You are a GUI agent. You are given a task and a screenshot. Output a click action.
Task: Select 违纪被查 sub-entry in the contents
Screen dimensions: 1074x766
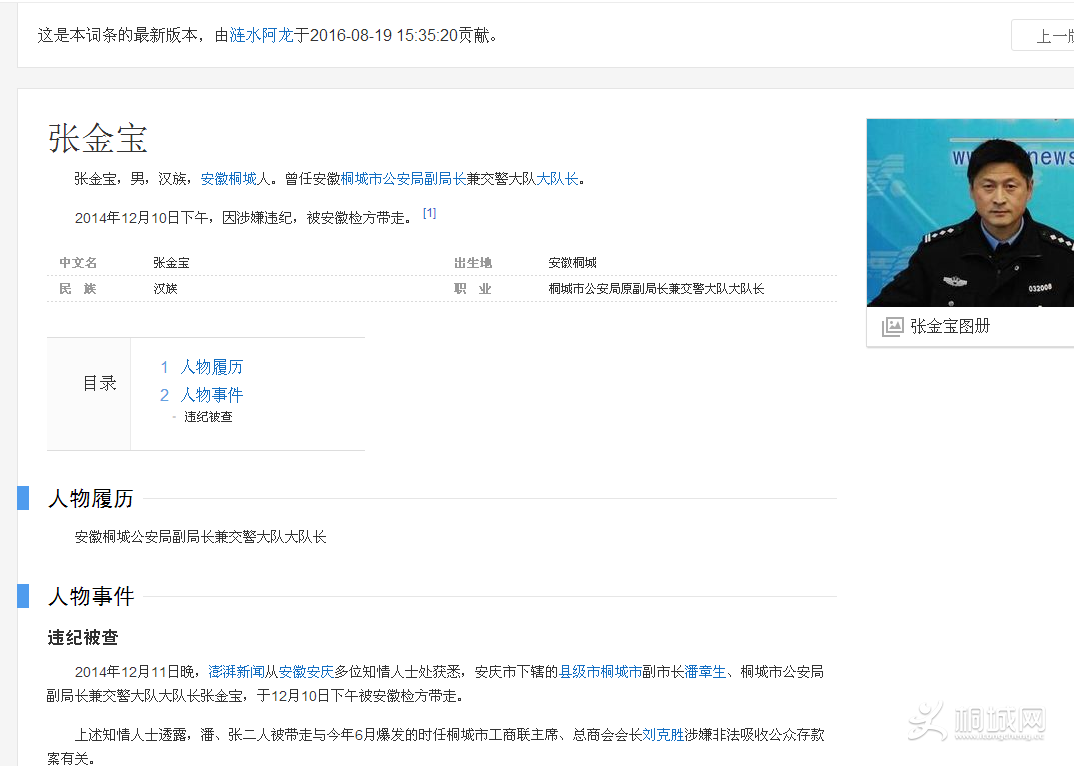point(208,417)
